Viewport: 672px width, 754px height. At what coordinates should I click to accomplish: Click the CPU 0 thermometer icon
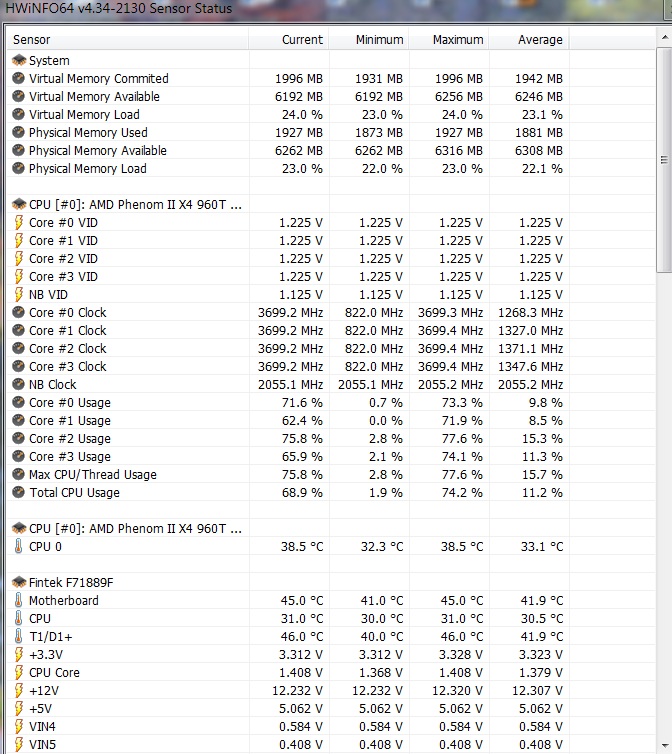[18, 546]
